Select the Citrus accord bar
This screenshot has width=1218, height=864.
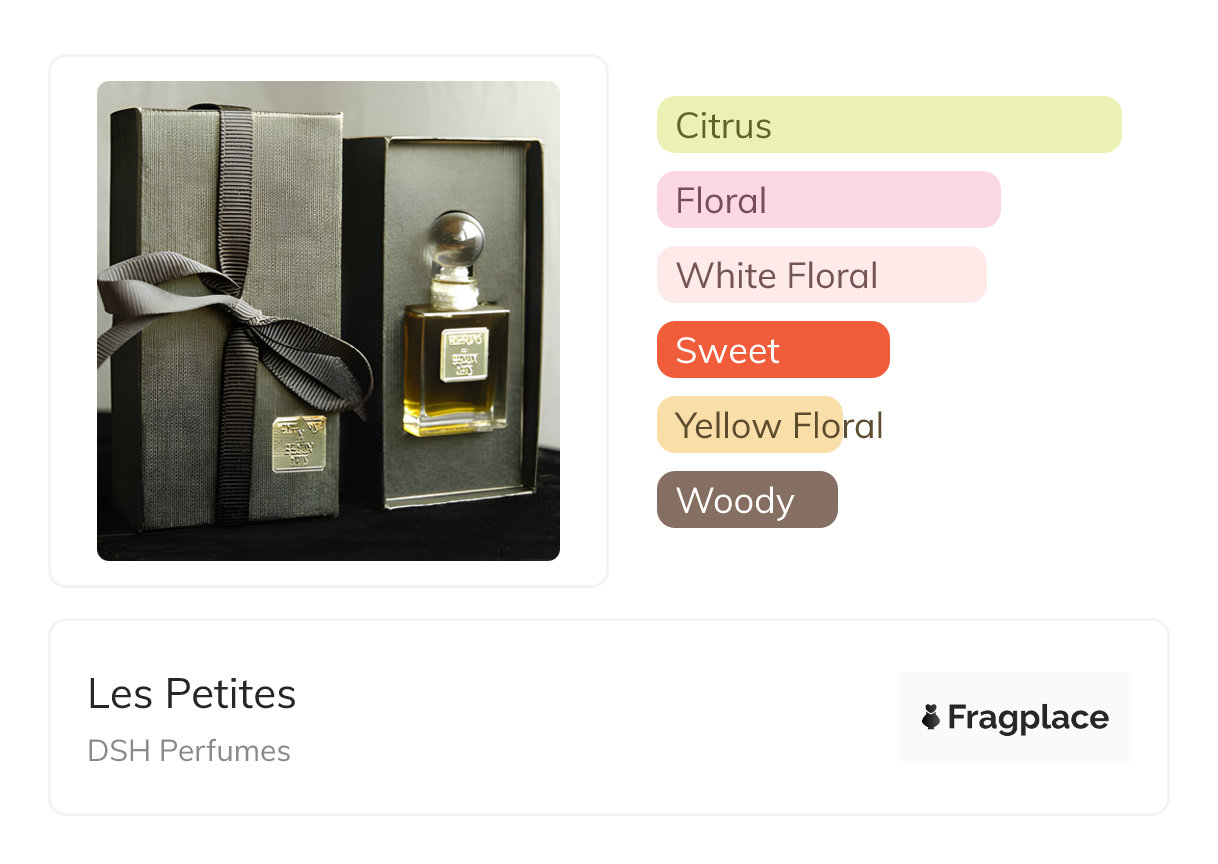[888, 125]
